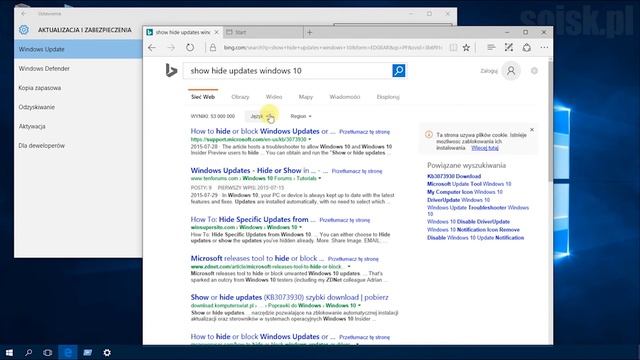Select Dla deweloperów in Settings sidebar
Image resolution: width=640 pixels, height=360 pixels.
click(x=78, y=145)
